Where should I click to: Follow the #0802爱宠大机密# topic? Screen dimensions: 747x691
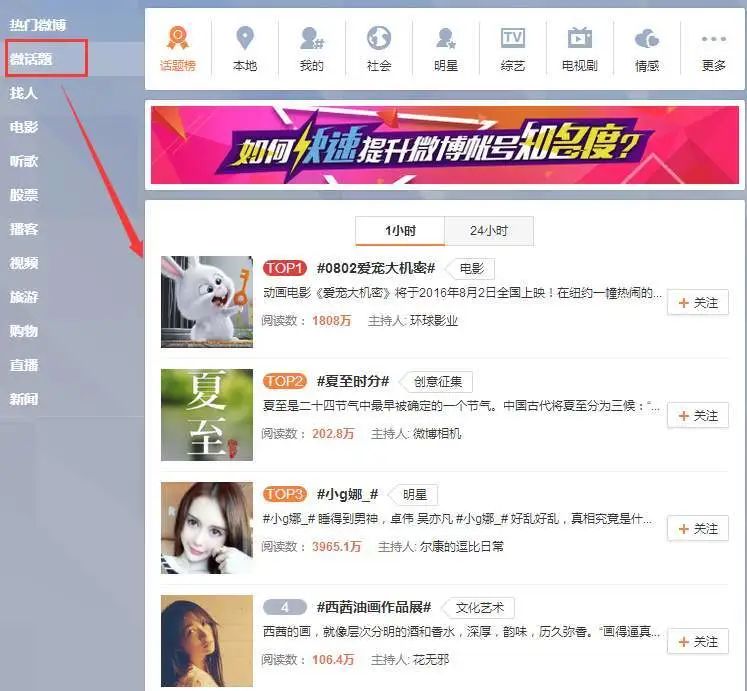tap(698, 303)
